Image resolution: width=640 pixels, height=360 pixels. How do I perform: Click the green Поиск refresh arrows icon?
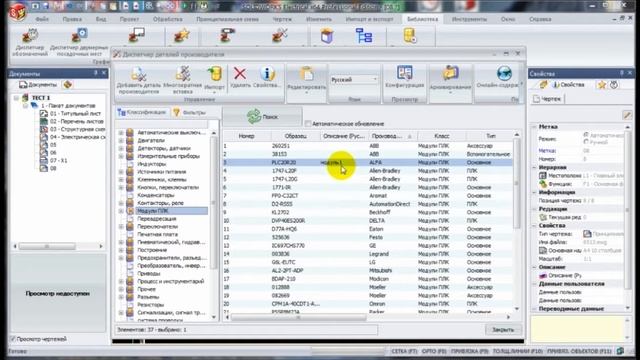pos(253,116)
